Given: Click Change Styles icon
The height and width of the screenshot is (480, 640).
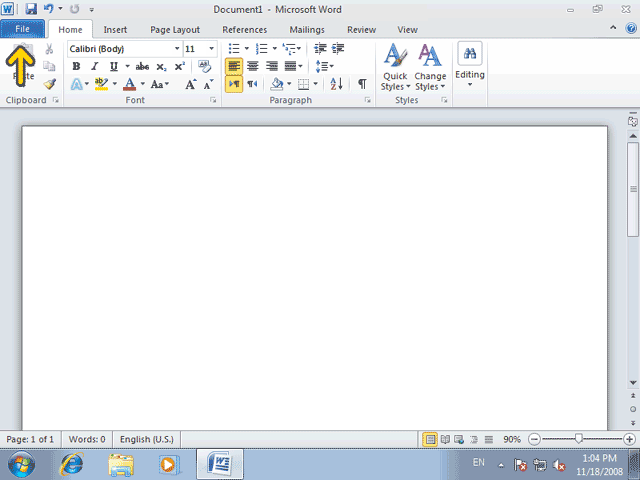Looking at the screenshot, I should [x=430, y=56].
